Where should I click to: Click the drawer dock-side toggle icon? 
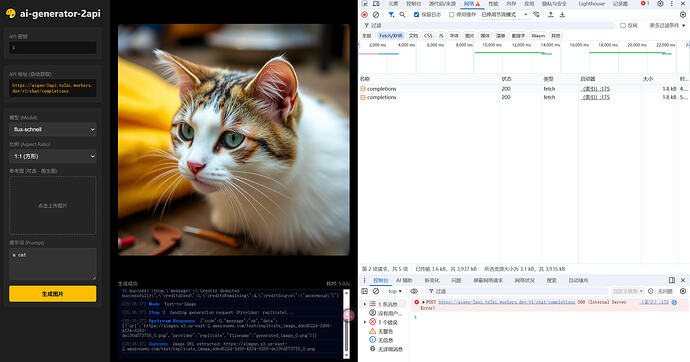pos(672,280)
